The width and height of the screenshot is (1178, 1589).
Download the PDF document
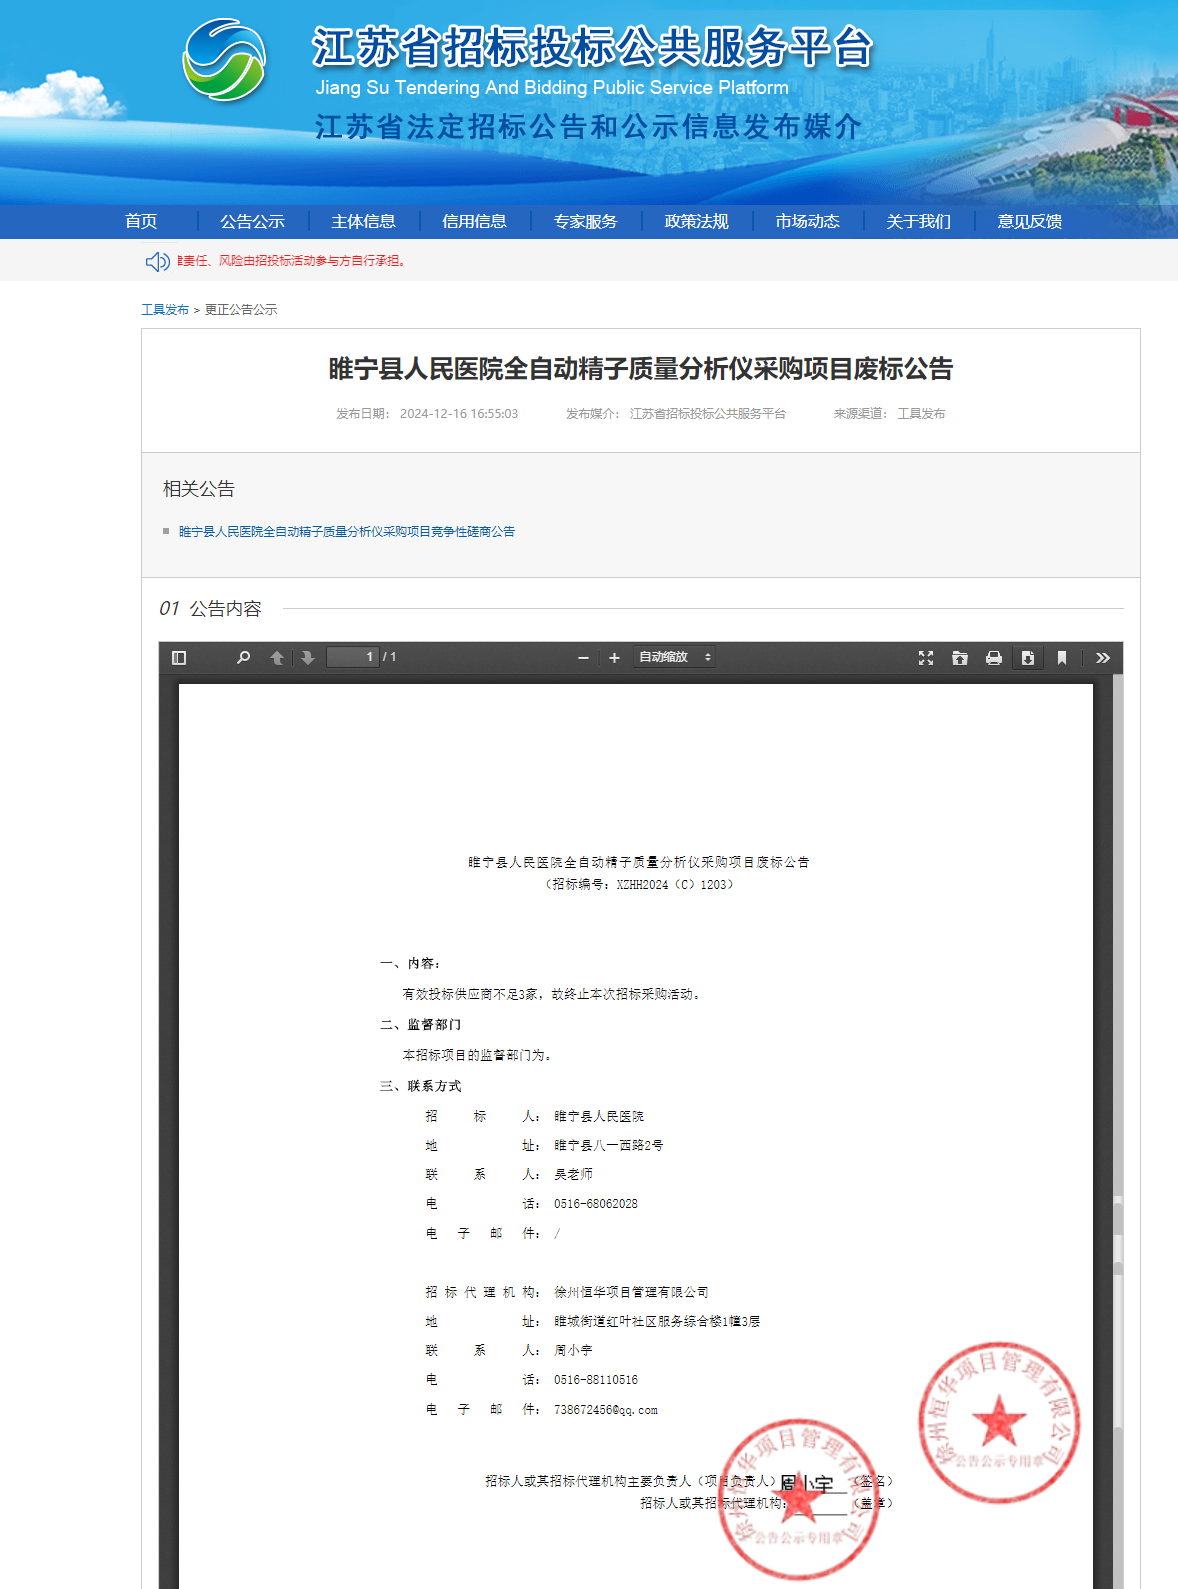click(1027, 657)
